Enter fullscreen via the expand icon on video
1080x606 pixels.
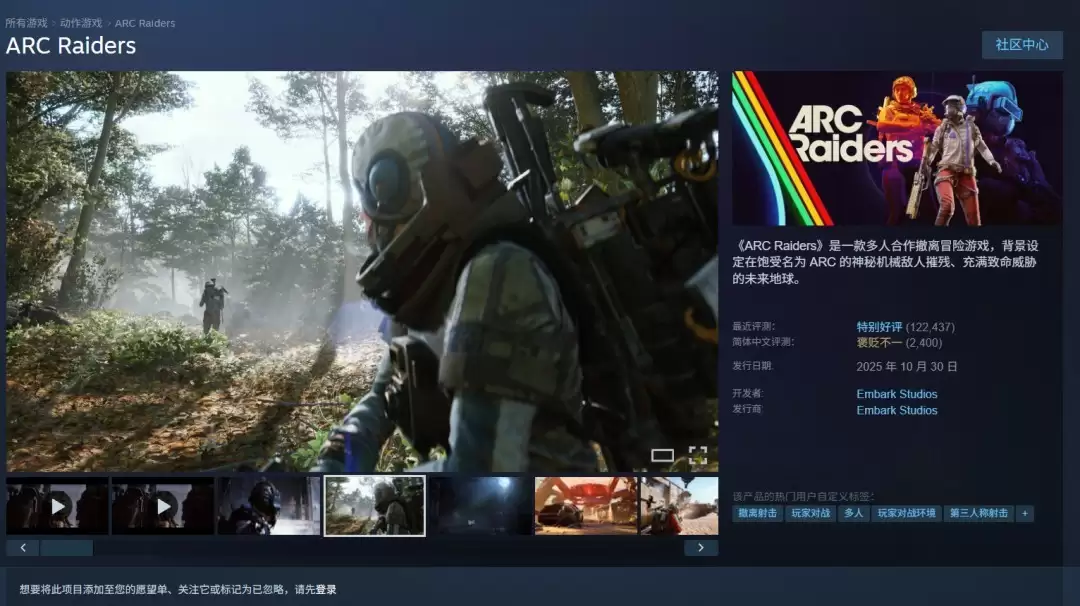click(x=700, y=455)
